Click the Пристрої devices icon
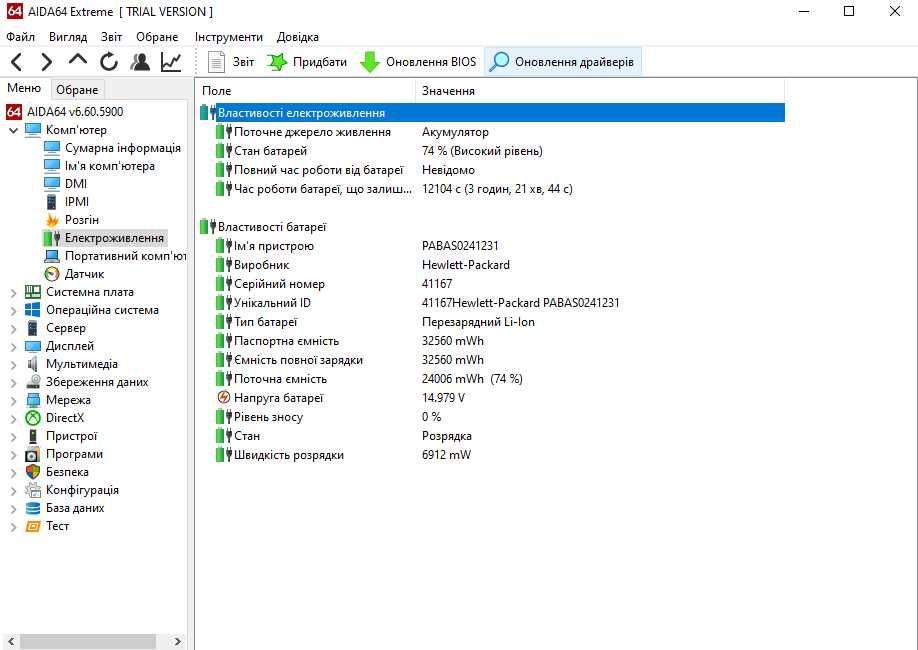The image size is (918, 650). [33, 436]
